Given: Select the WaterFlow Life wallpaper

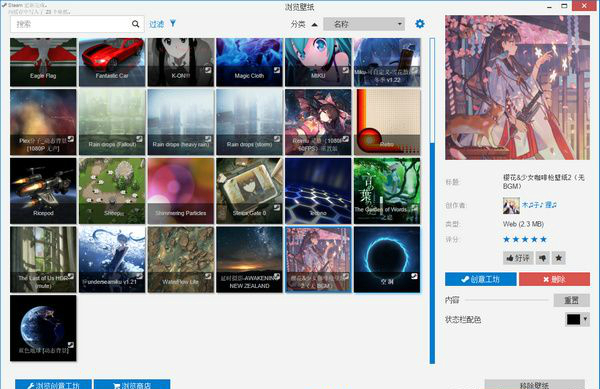Looking at the screenshot, I should point(181,259).
